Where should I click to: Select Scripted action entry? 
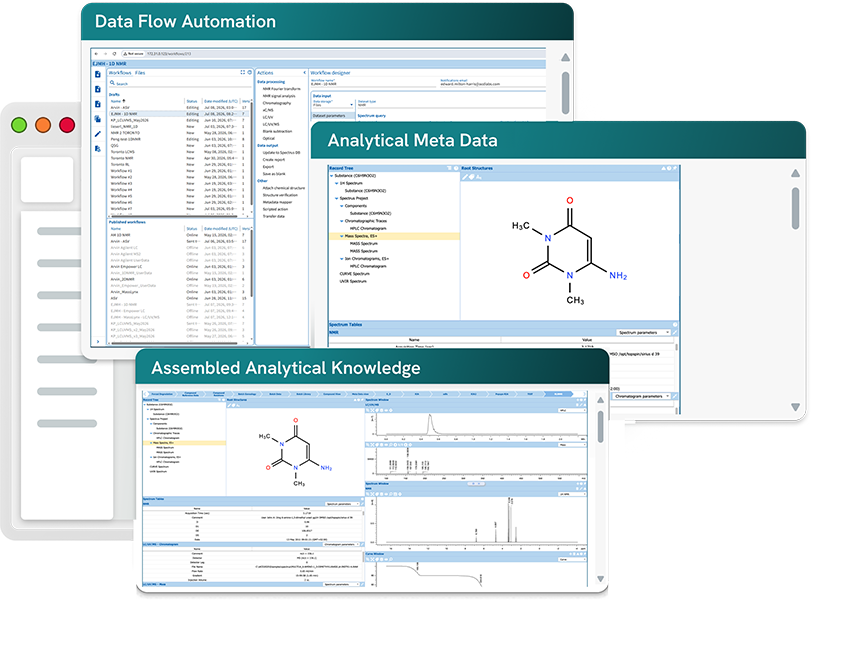click(275, 209)
